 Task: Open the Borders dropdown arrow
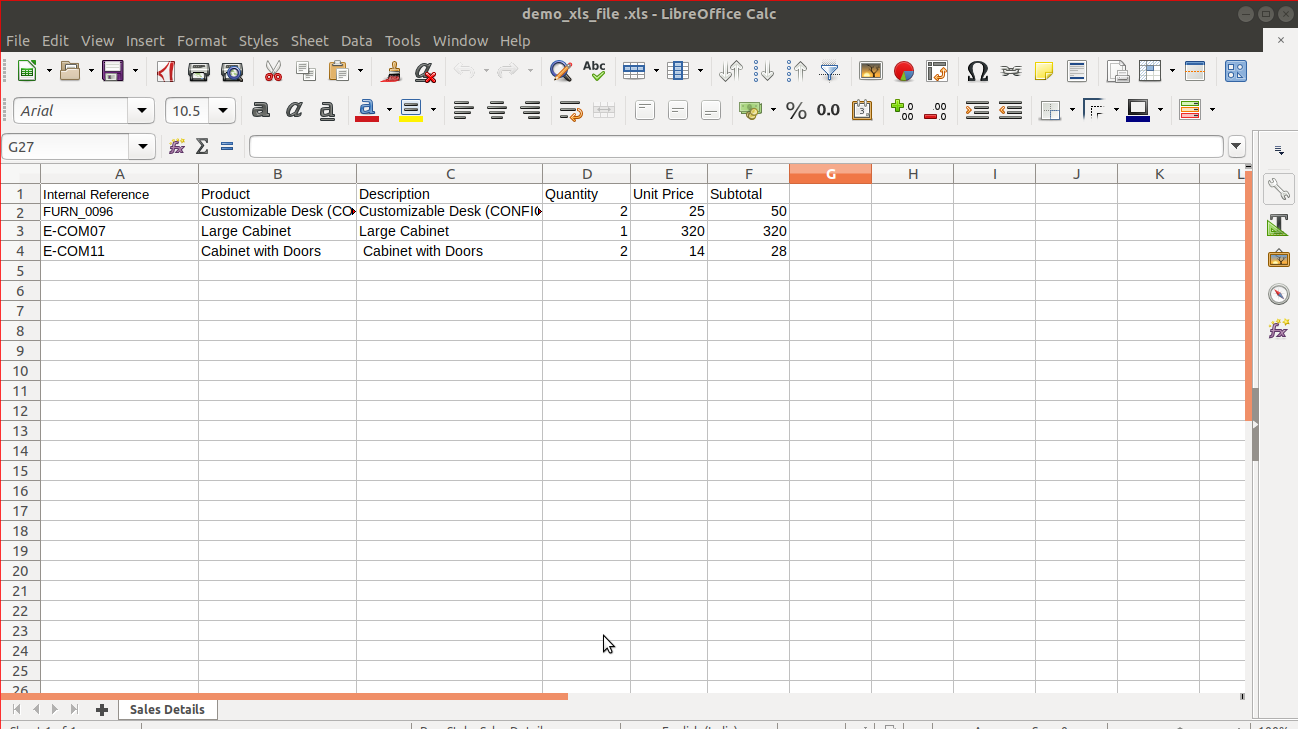click(1072, 110)
